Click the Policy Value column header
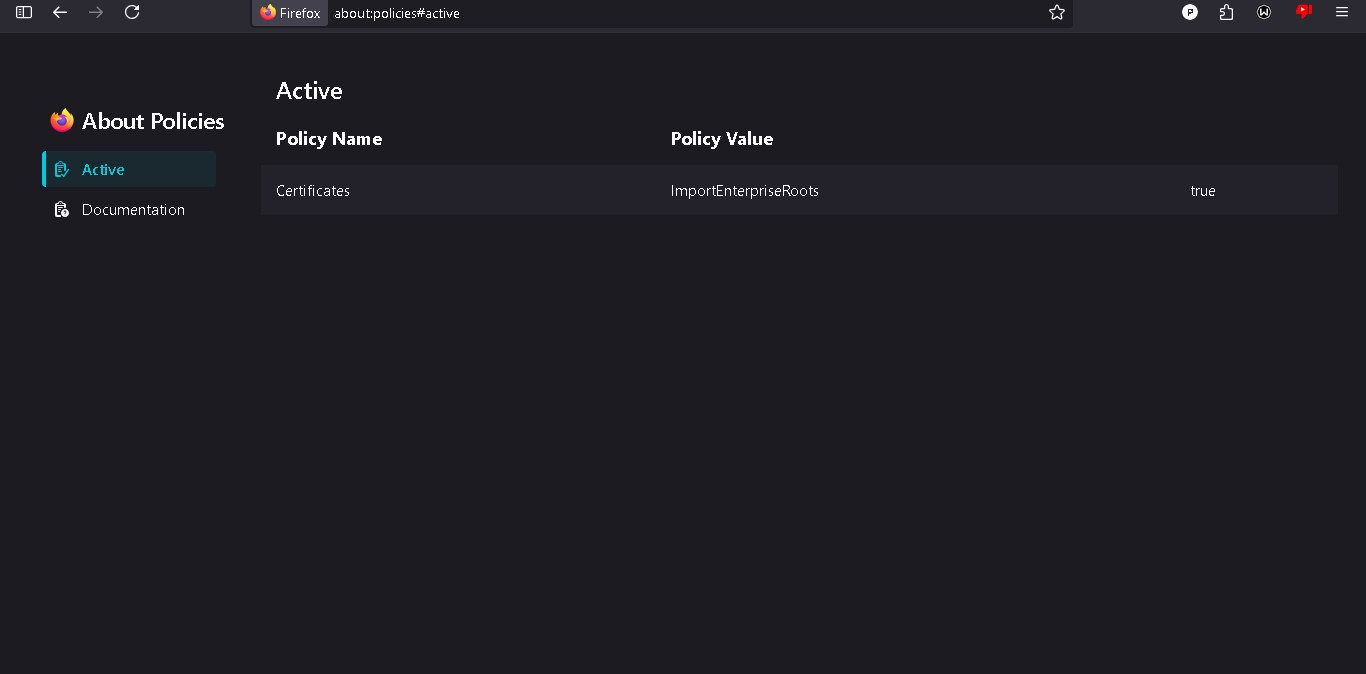 point(722,139)
